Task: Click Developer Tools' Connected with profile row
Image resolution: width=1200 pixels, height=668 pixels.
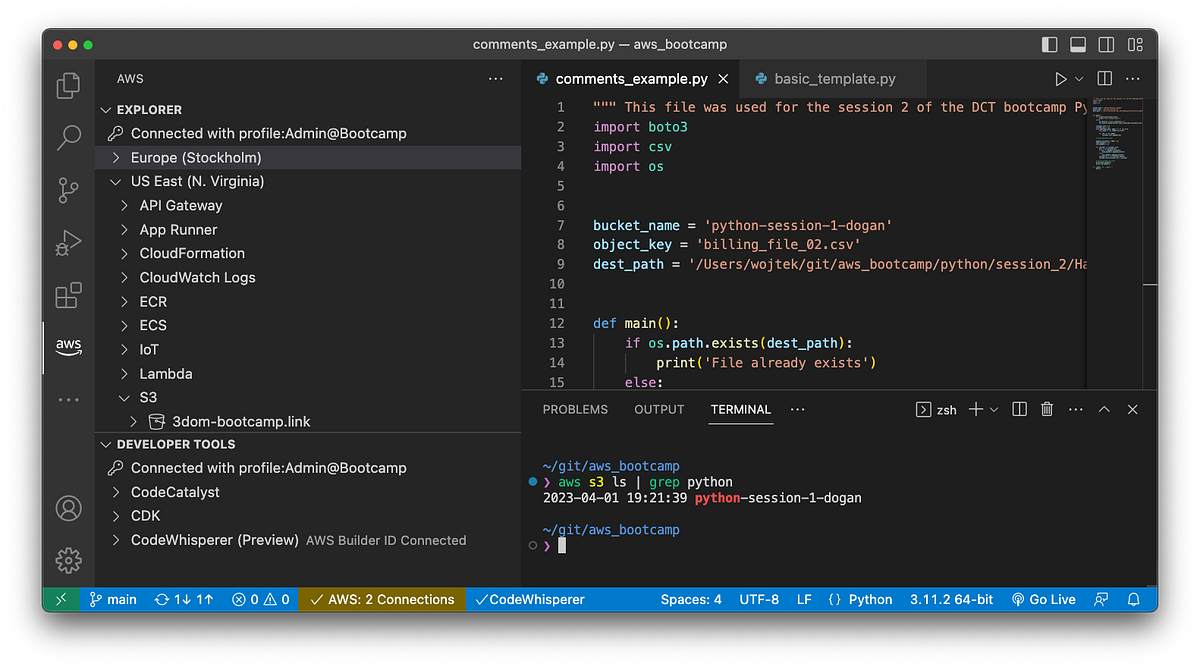Action: (308, 468)
